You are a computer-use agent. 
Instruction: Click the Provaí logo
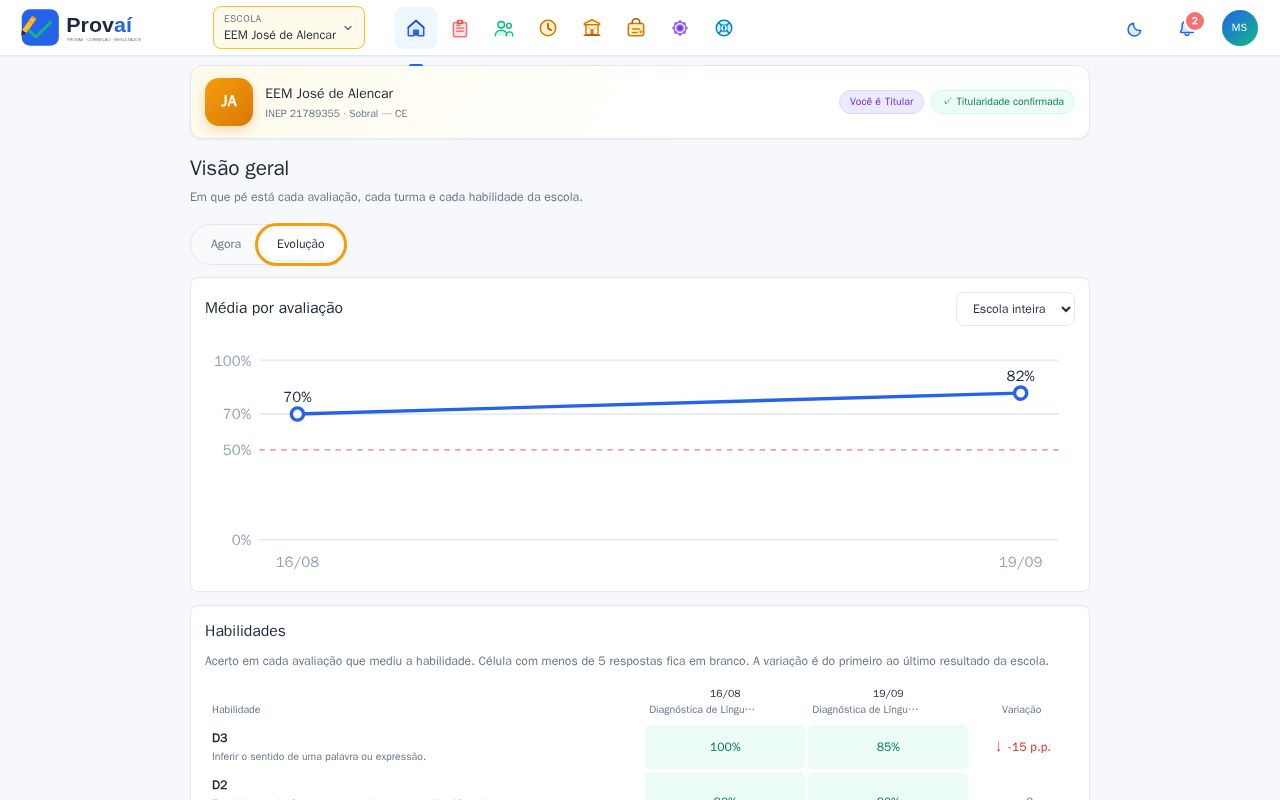pyautogui.click(x=81, y=28)
